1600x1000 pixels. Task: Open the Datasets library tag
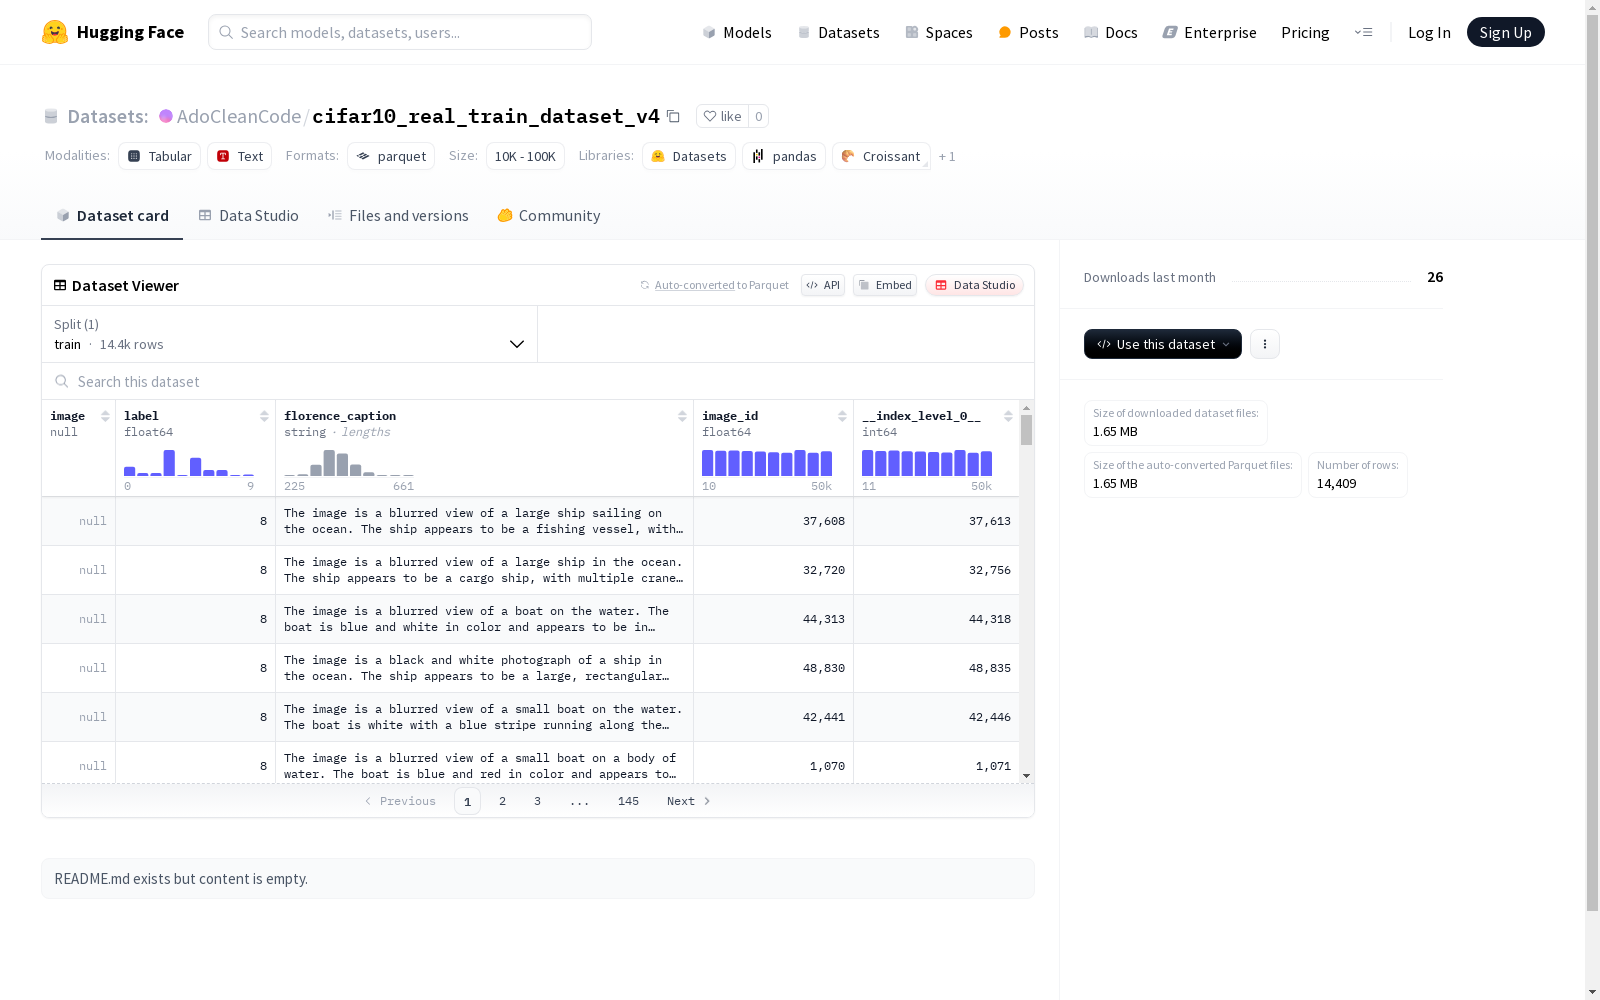click(689, 156)
